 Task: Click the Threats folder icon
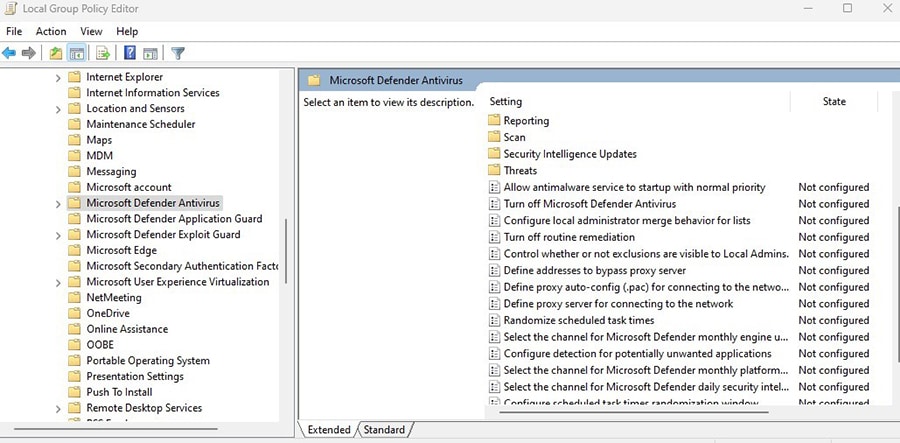tap(494, 170)
